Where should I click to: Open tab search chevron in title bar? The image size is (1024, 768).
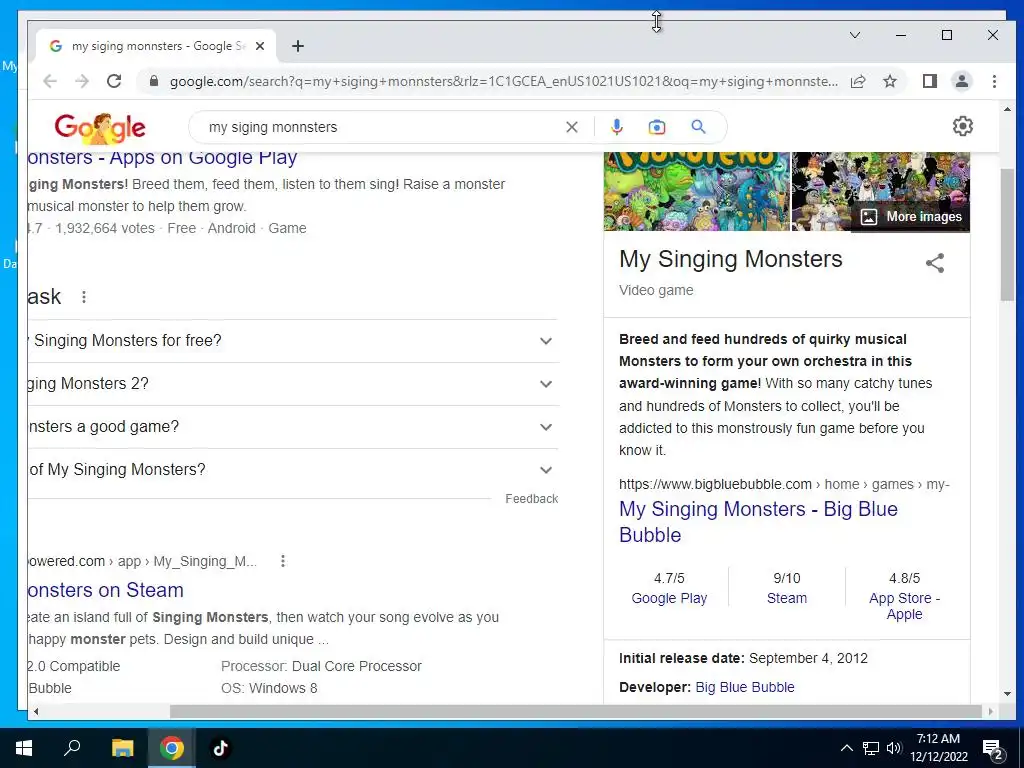pyautogui.click(x=855, y=35)
